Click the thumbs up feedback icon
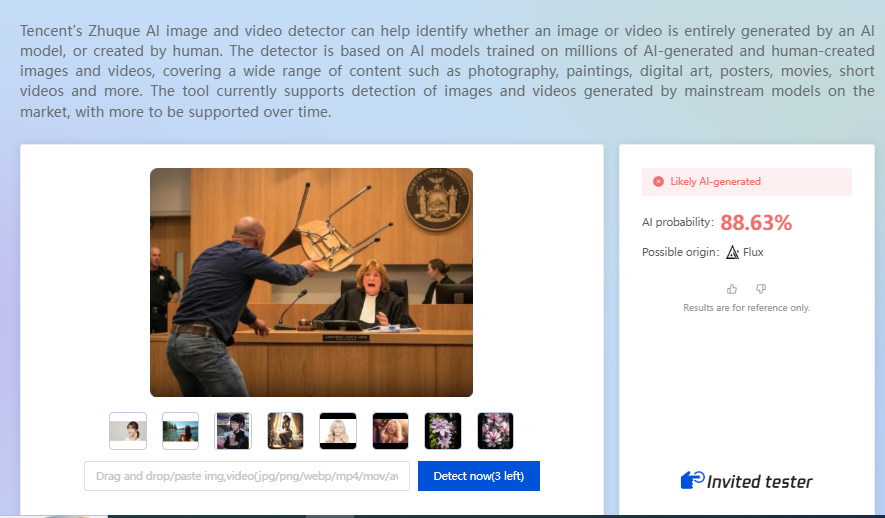Screen dimensions: 885x518 pyautogui.click(x=732, y=289)
